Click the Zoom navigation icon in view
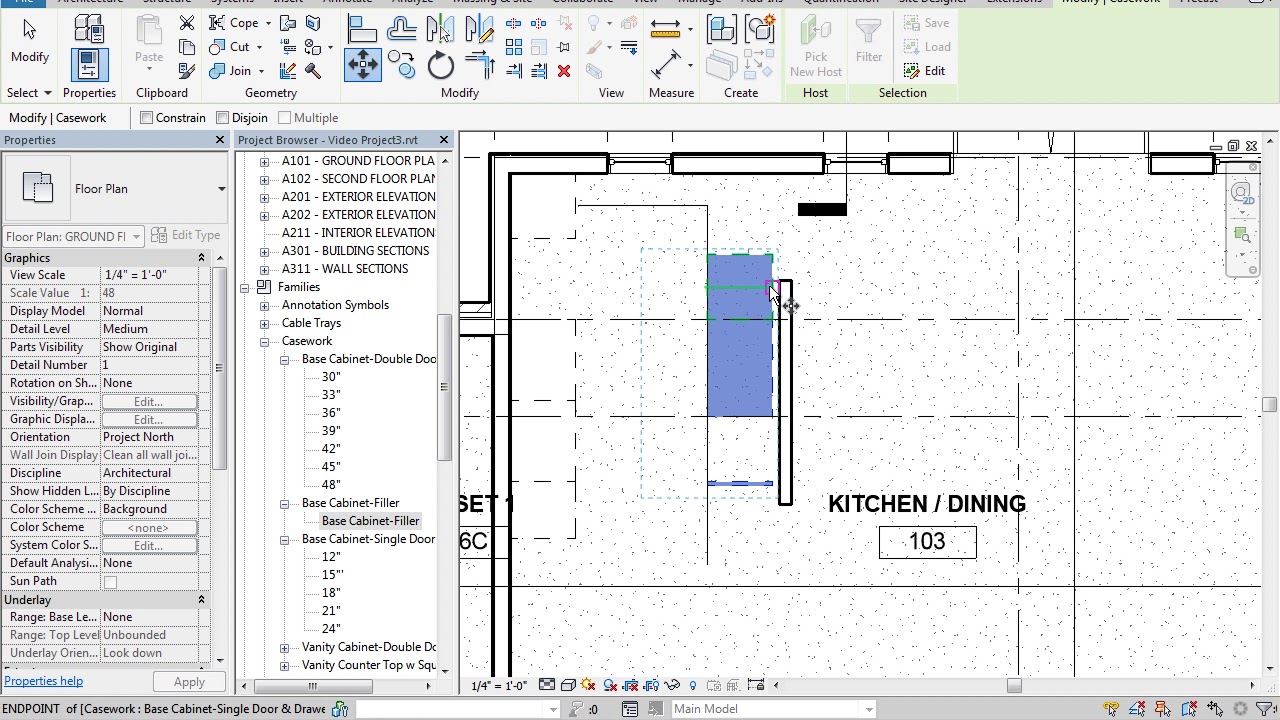The width and height of the screenshot is (1280, 720). point(1242,236)
